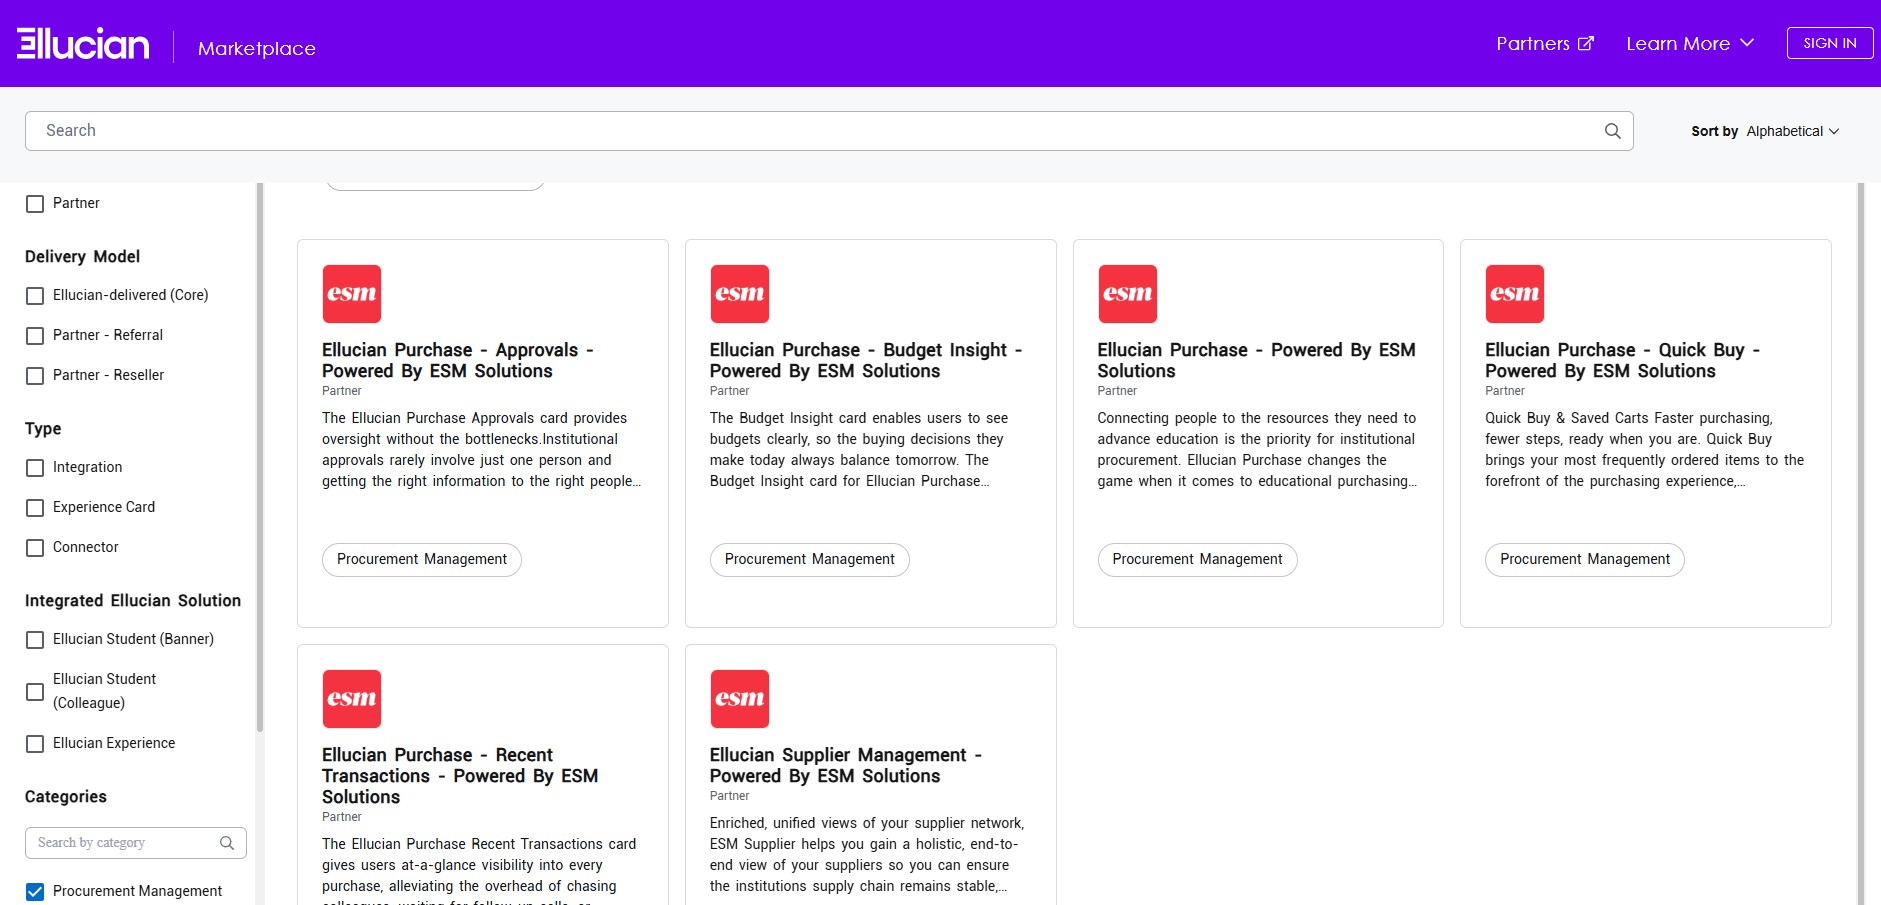Click Procurement Management tag on Budget Insight card

click(810, 560)
